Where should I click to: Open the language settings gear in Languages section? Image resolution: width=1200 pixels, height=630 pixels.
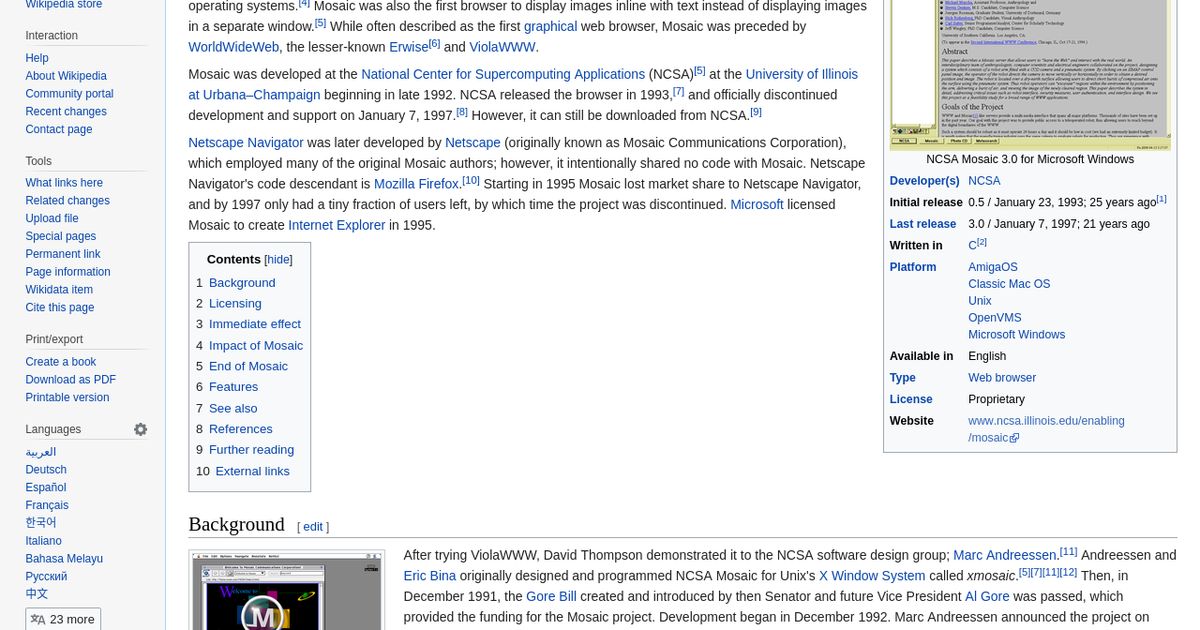pyautogui.click(x=140, y=429)
